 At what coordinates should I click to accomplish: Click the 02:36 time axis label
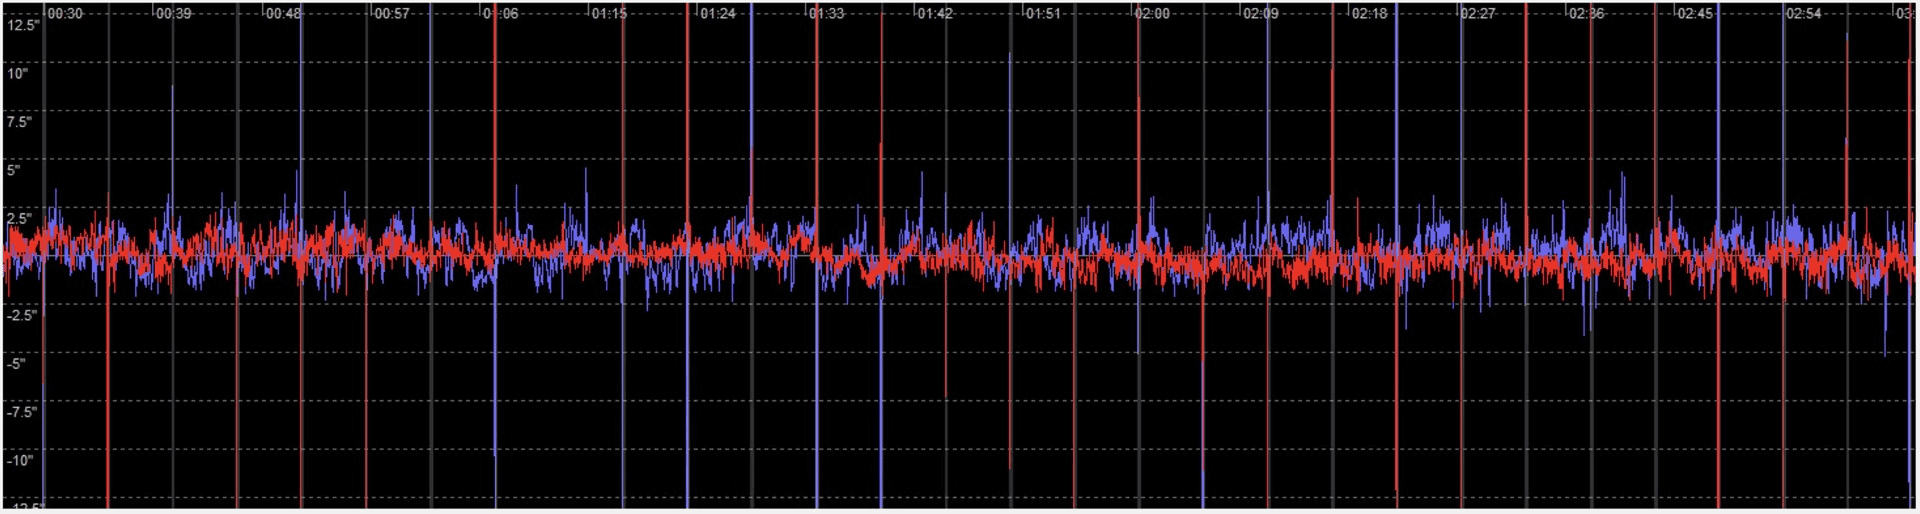coord(1587,14)
